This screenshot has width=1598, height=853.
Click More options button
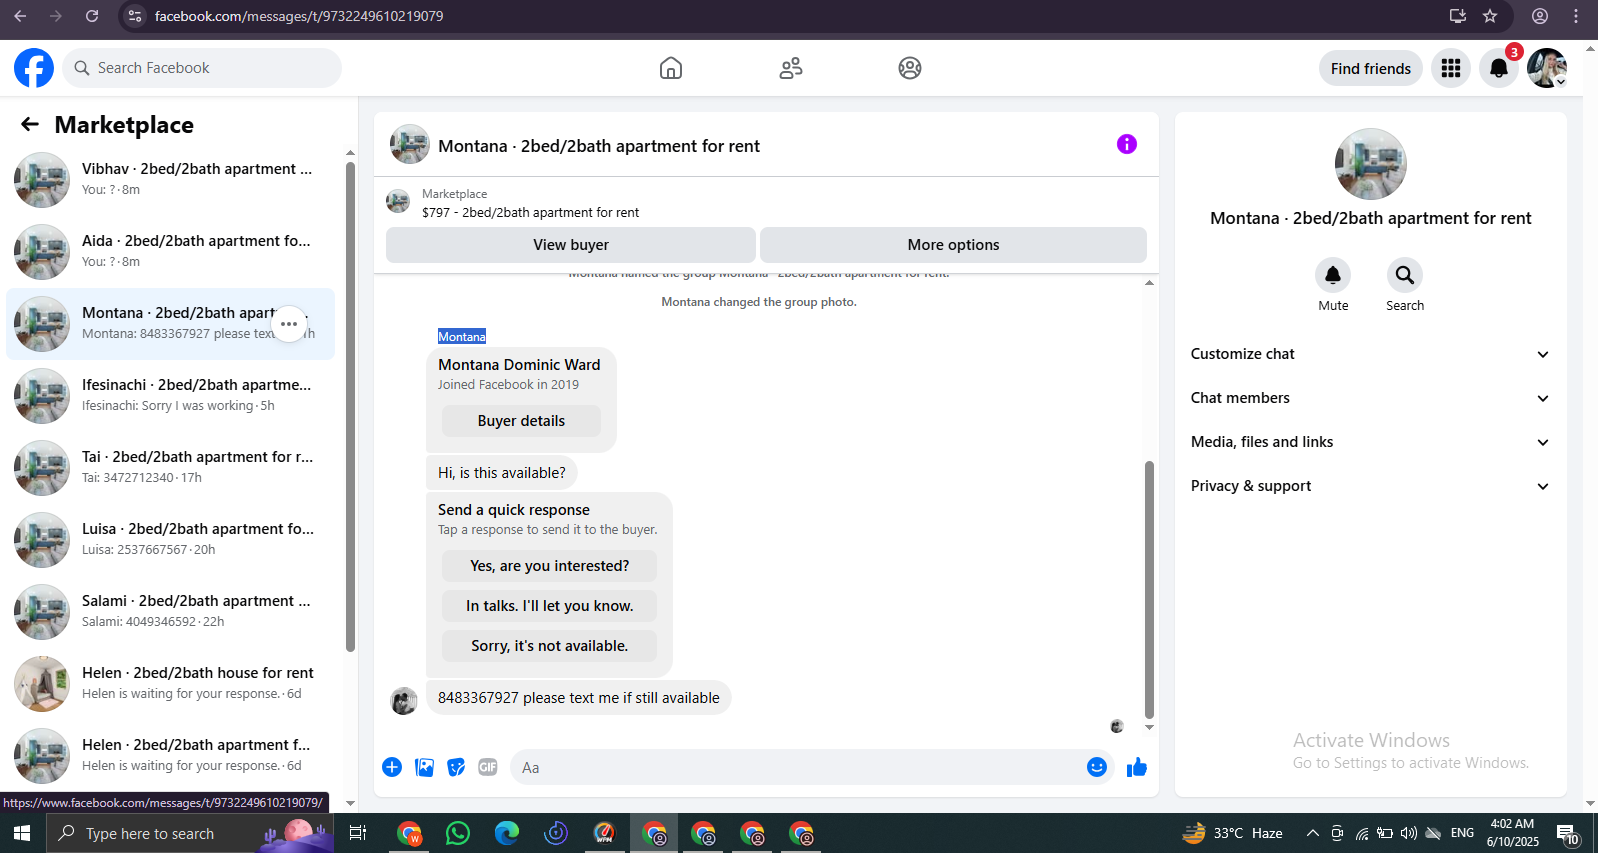[953, 245]
